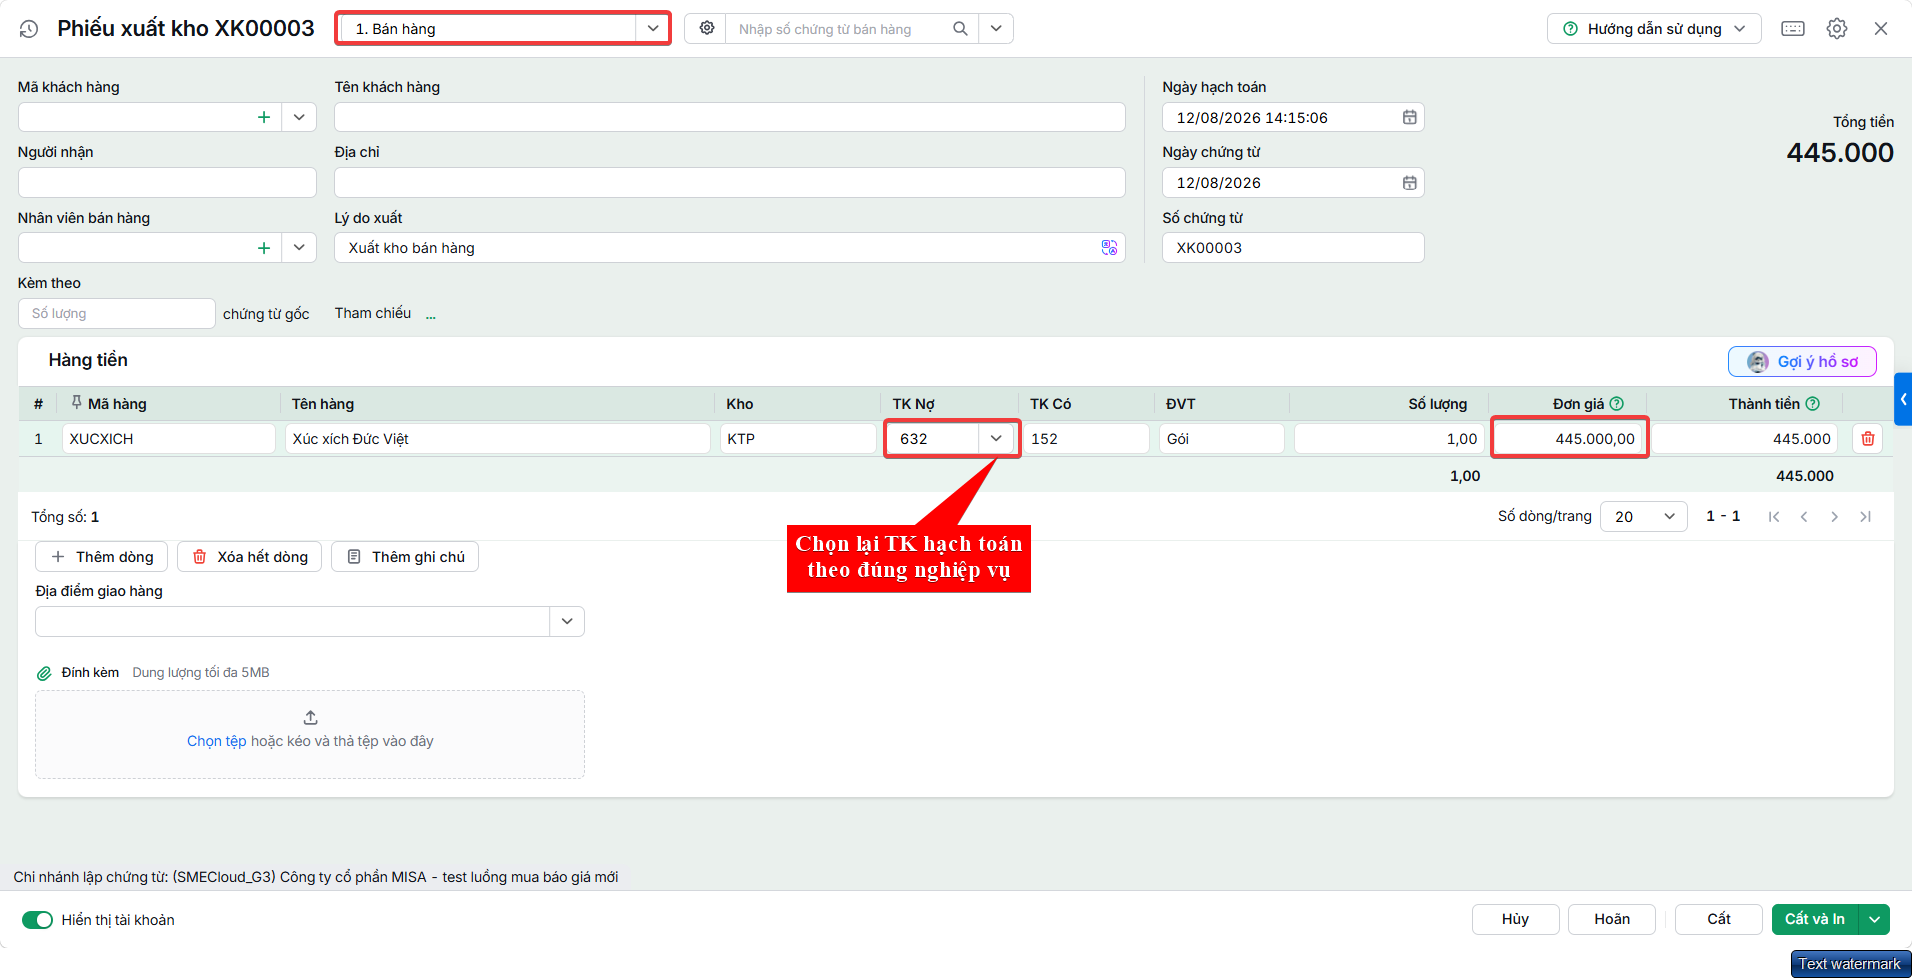Screen dimensions: 1912x978
Task: Click the search magnifier for sales voucher
Action: click(960, 29)
